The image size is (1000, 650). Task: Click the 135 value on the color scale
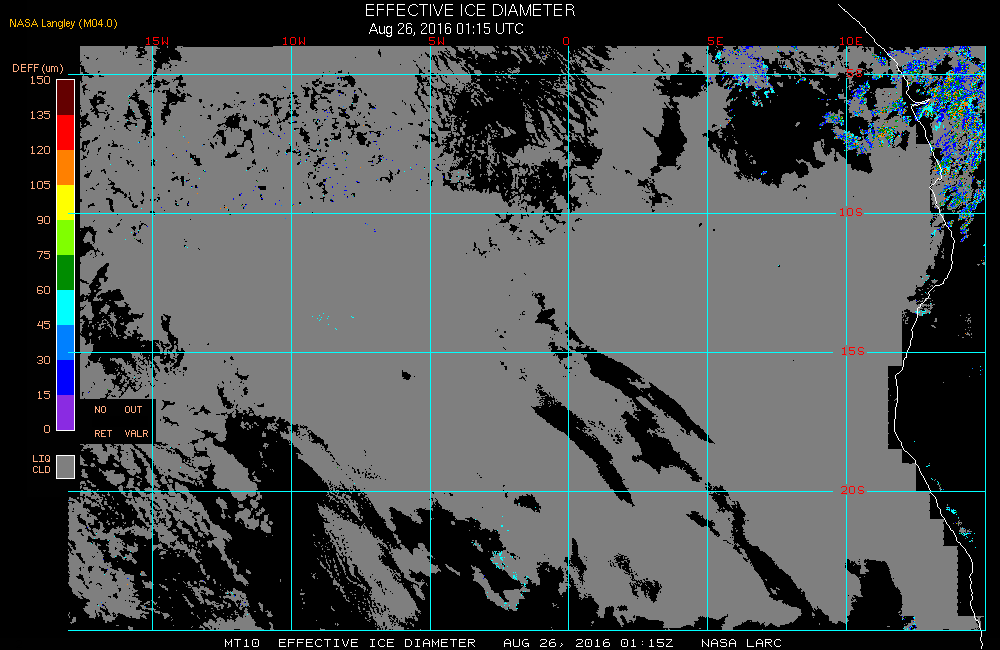click(40, 115)
